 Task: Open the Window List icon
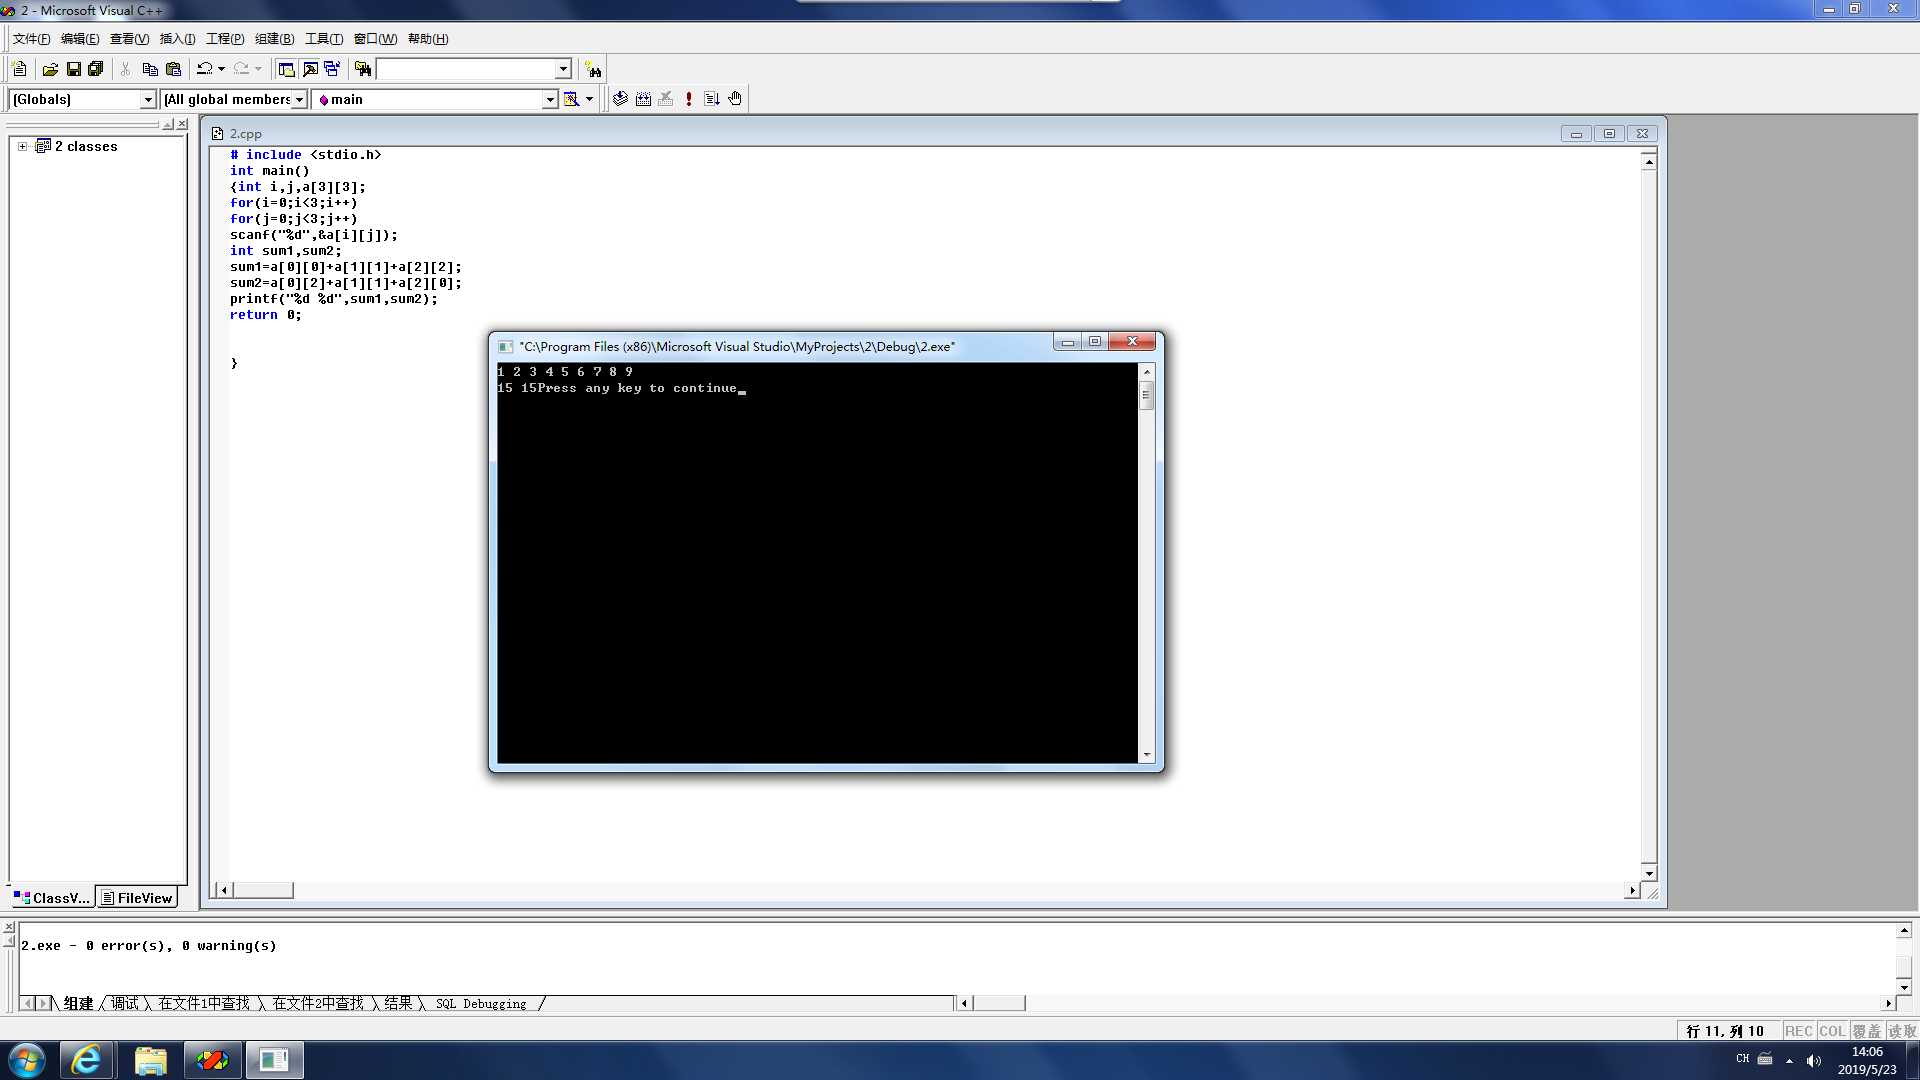coord(332,69)
